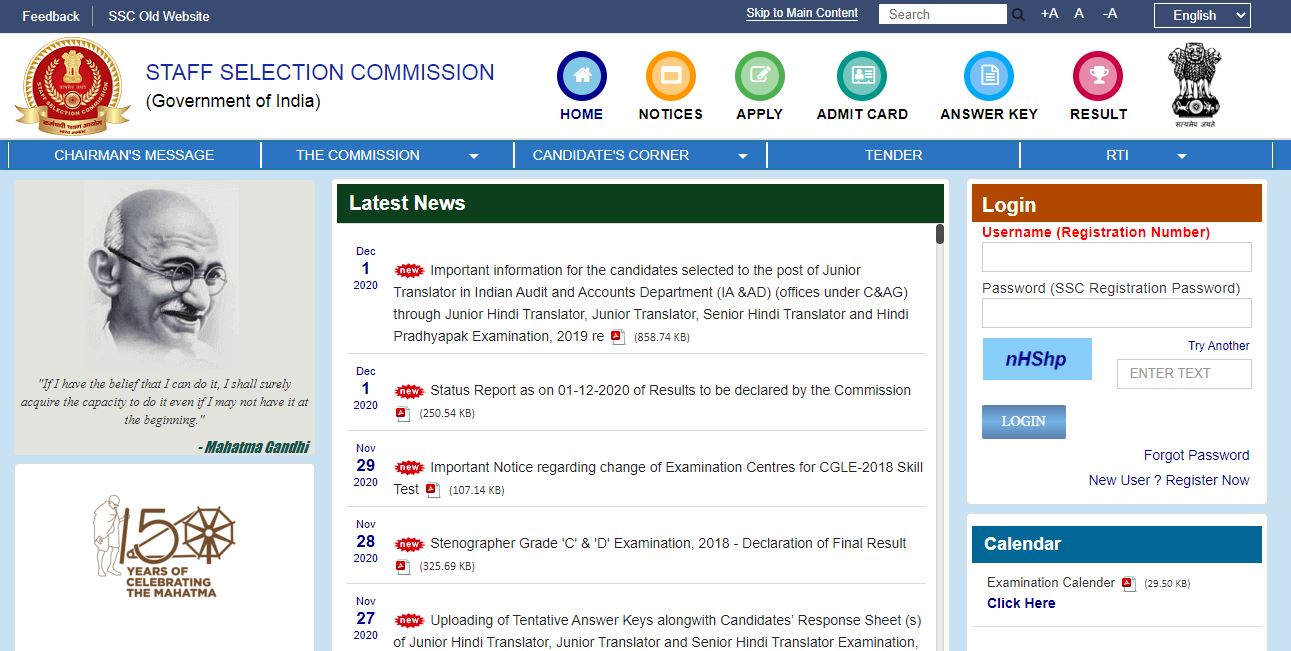
Task: Click the national emblem of India image
Action: click(1194, 86)
